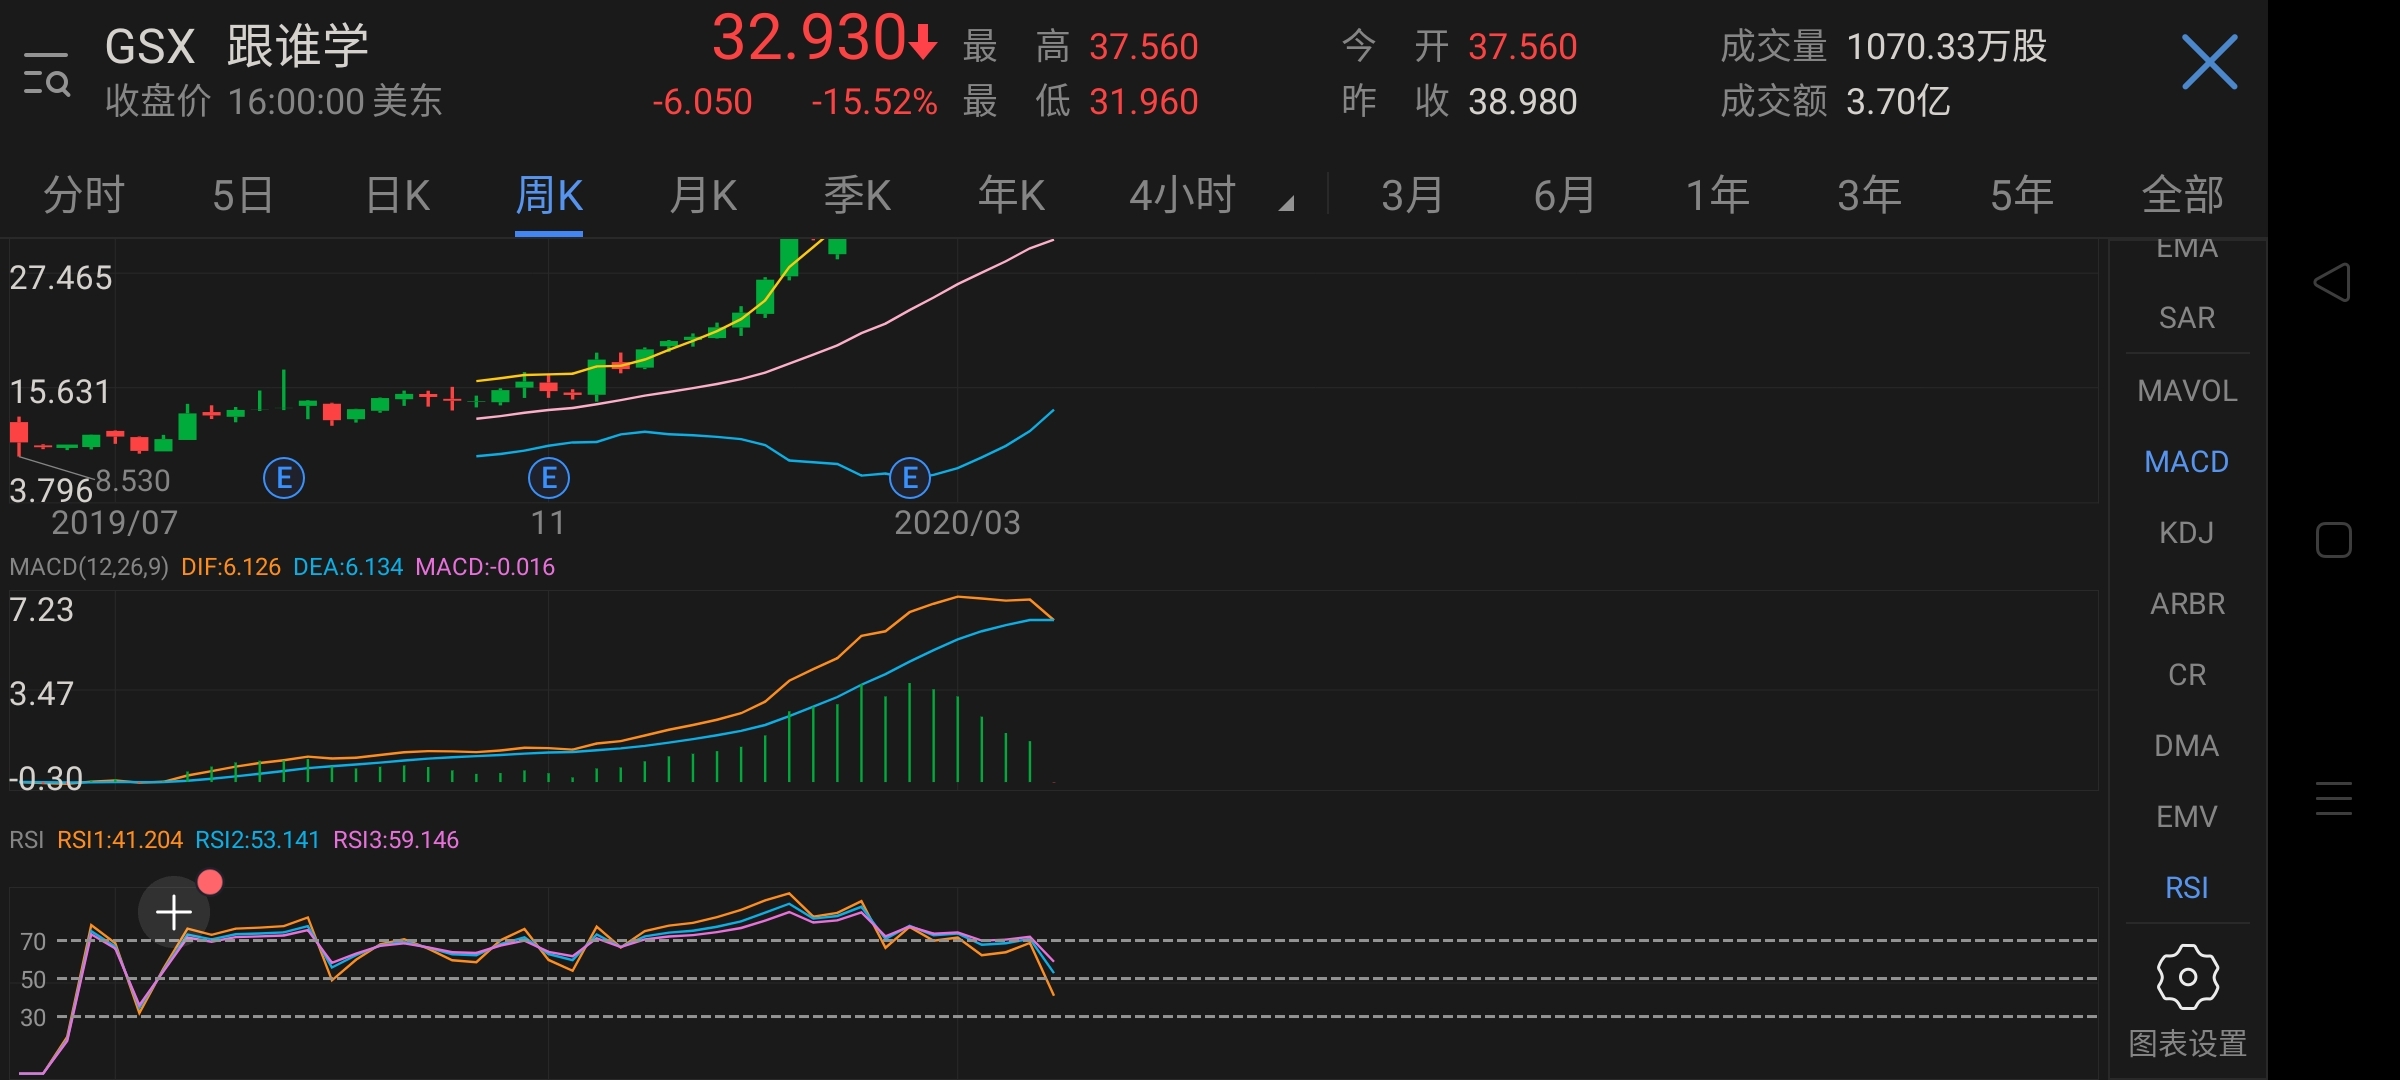Toggle the ARBR indicator
2400x1080 pixels.
2187,603
